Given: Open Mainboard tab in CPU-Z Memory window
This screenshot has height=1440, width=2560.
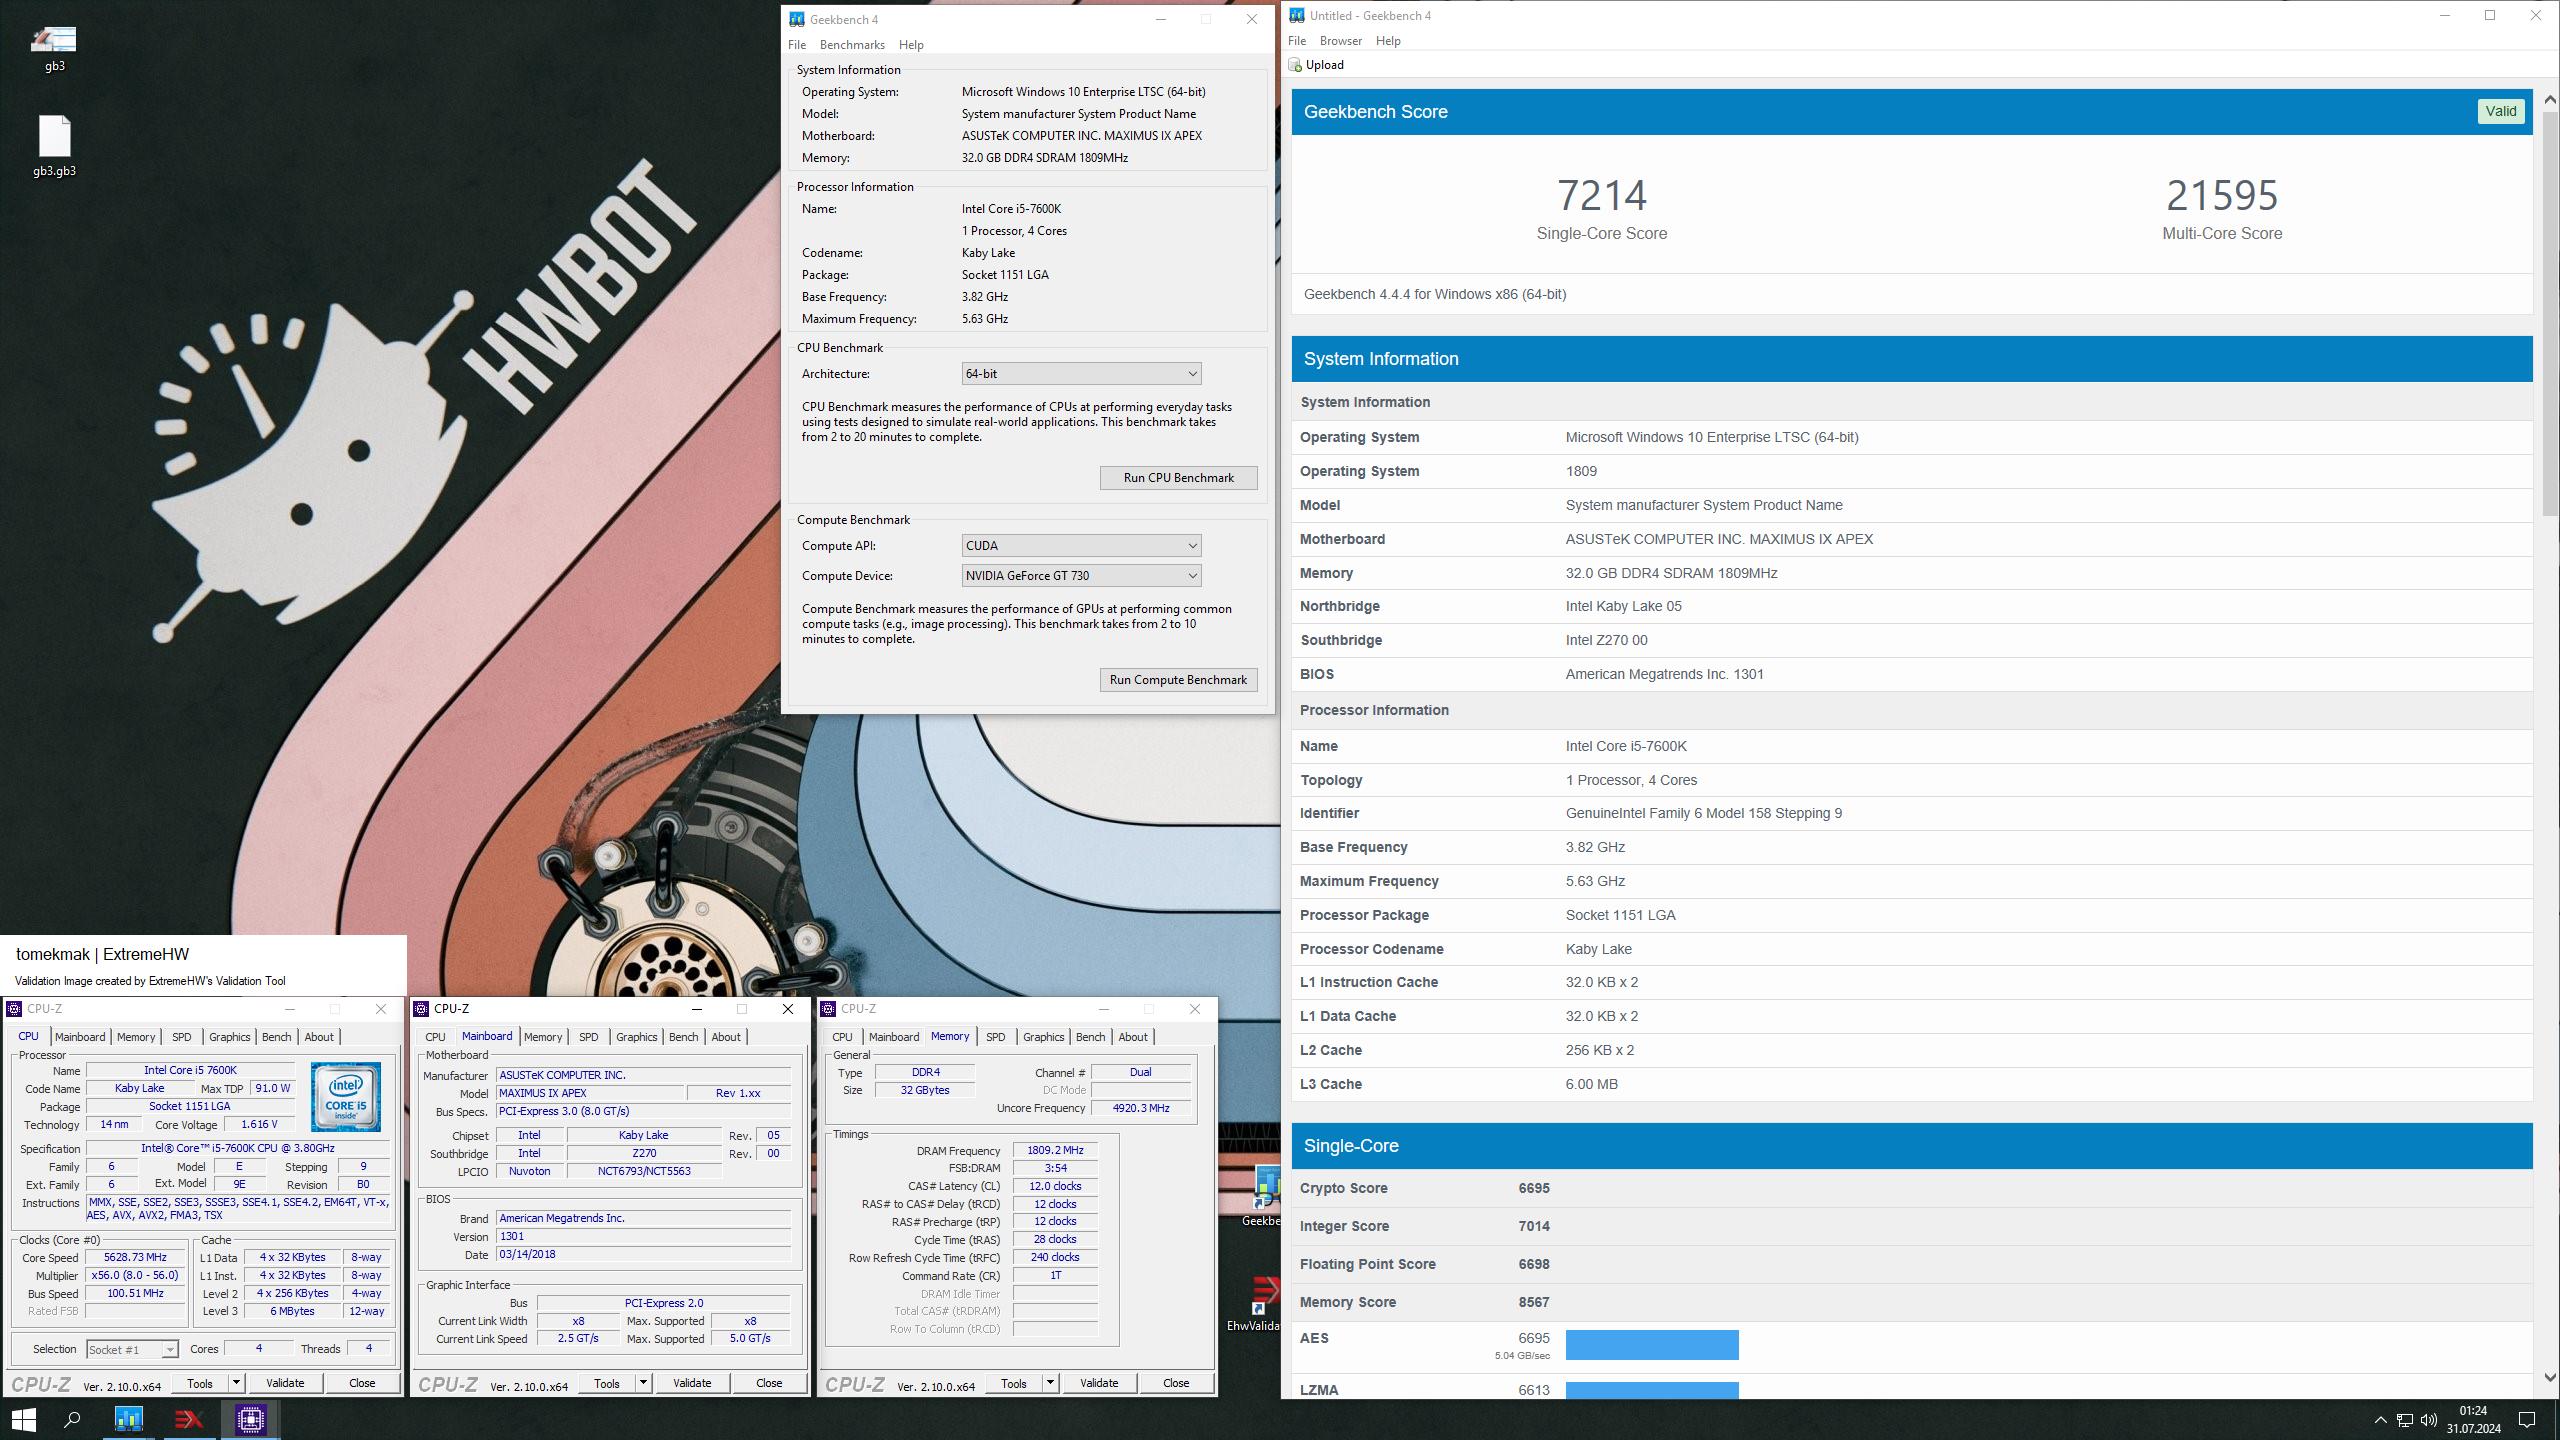Looking at the screenshot, I should pos(893,1037).
